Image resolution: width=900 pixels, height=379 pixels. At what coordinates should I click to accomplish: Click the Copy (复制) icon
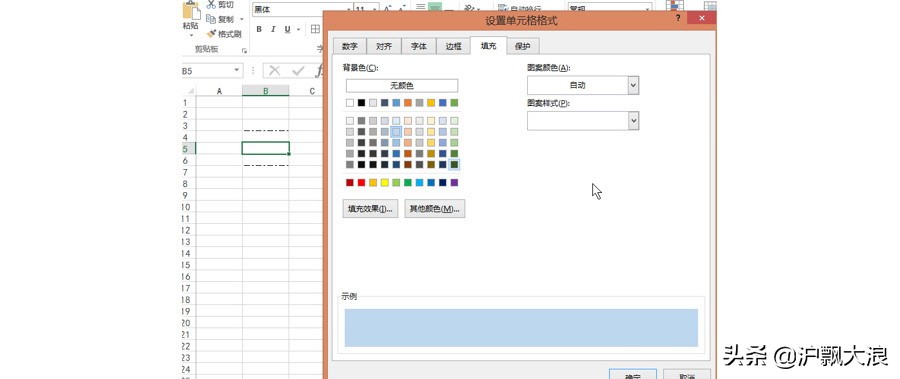pos(211,19)
